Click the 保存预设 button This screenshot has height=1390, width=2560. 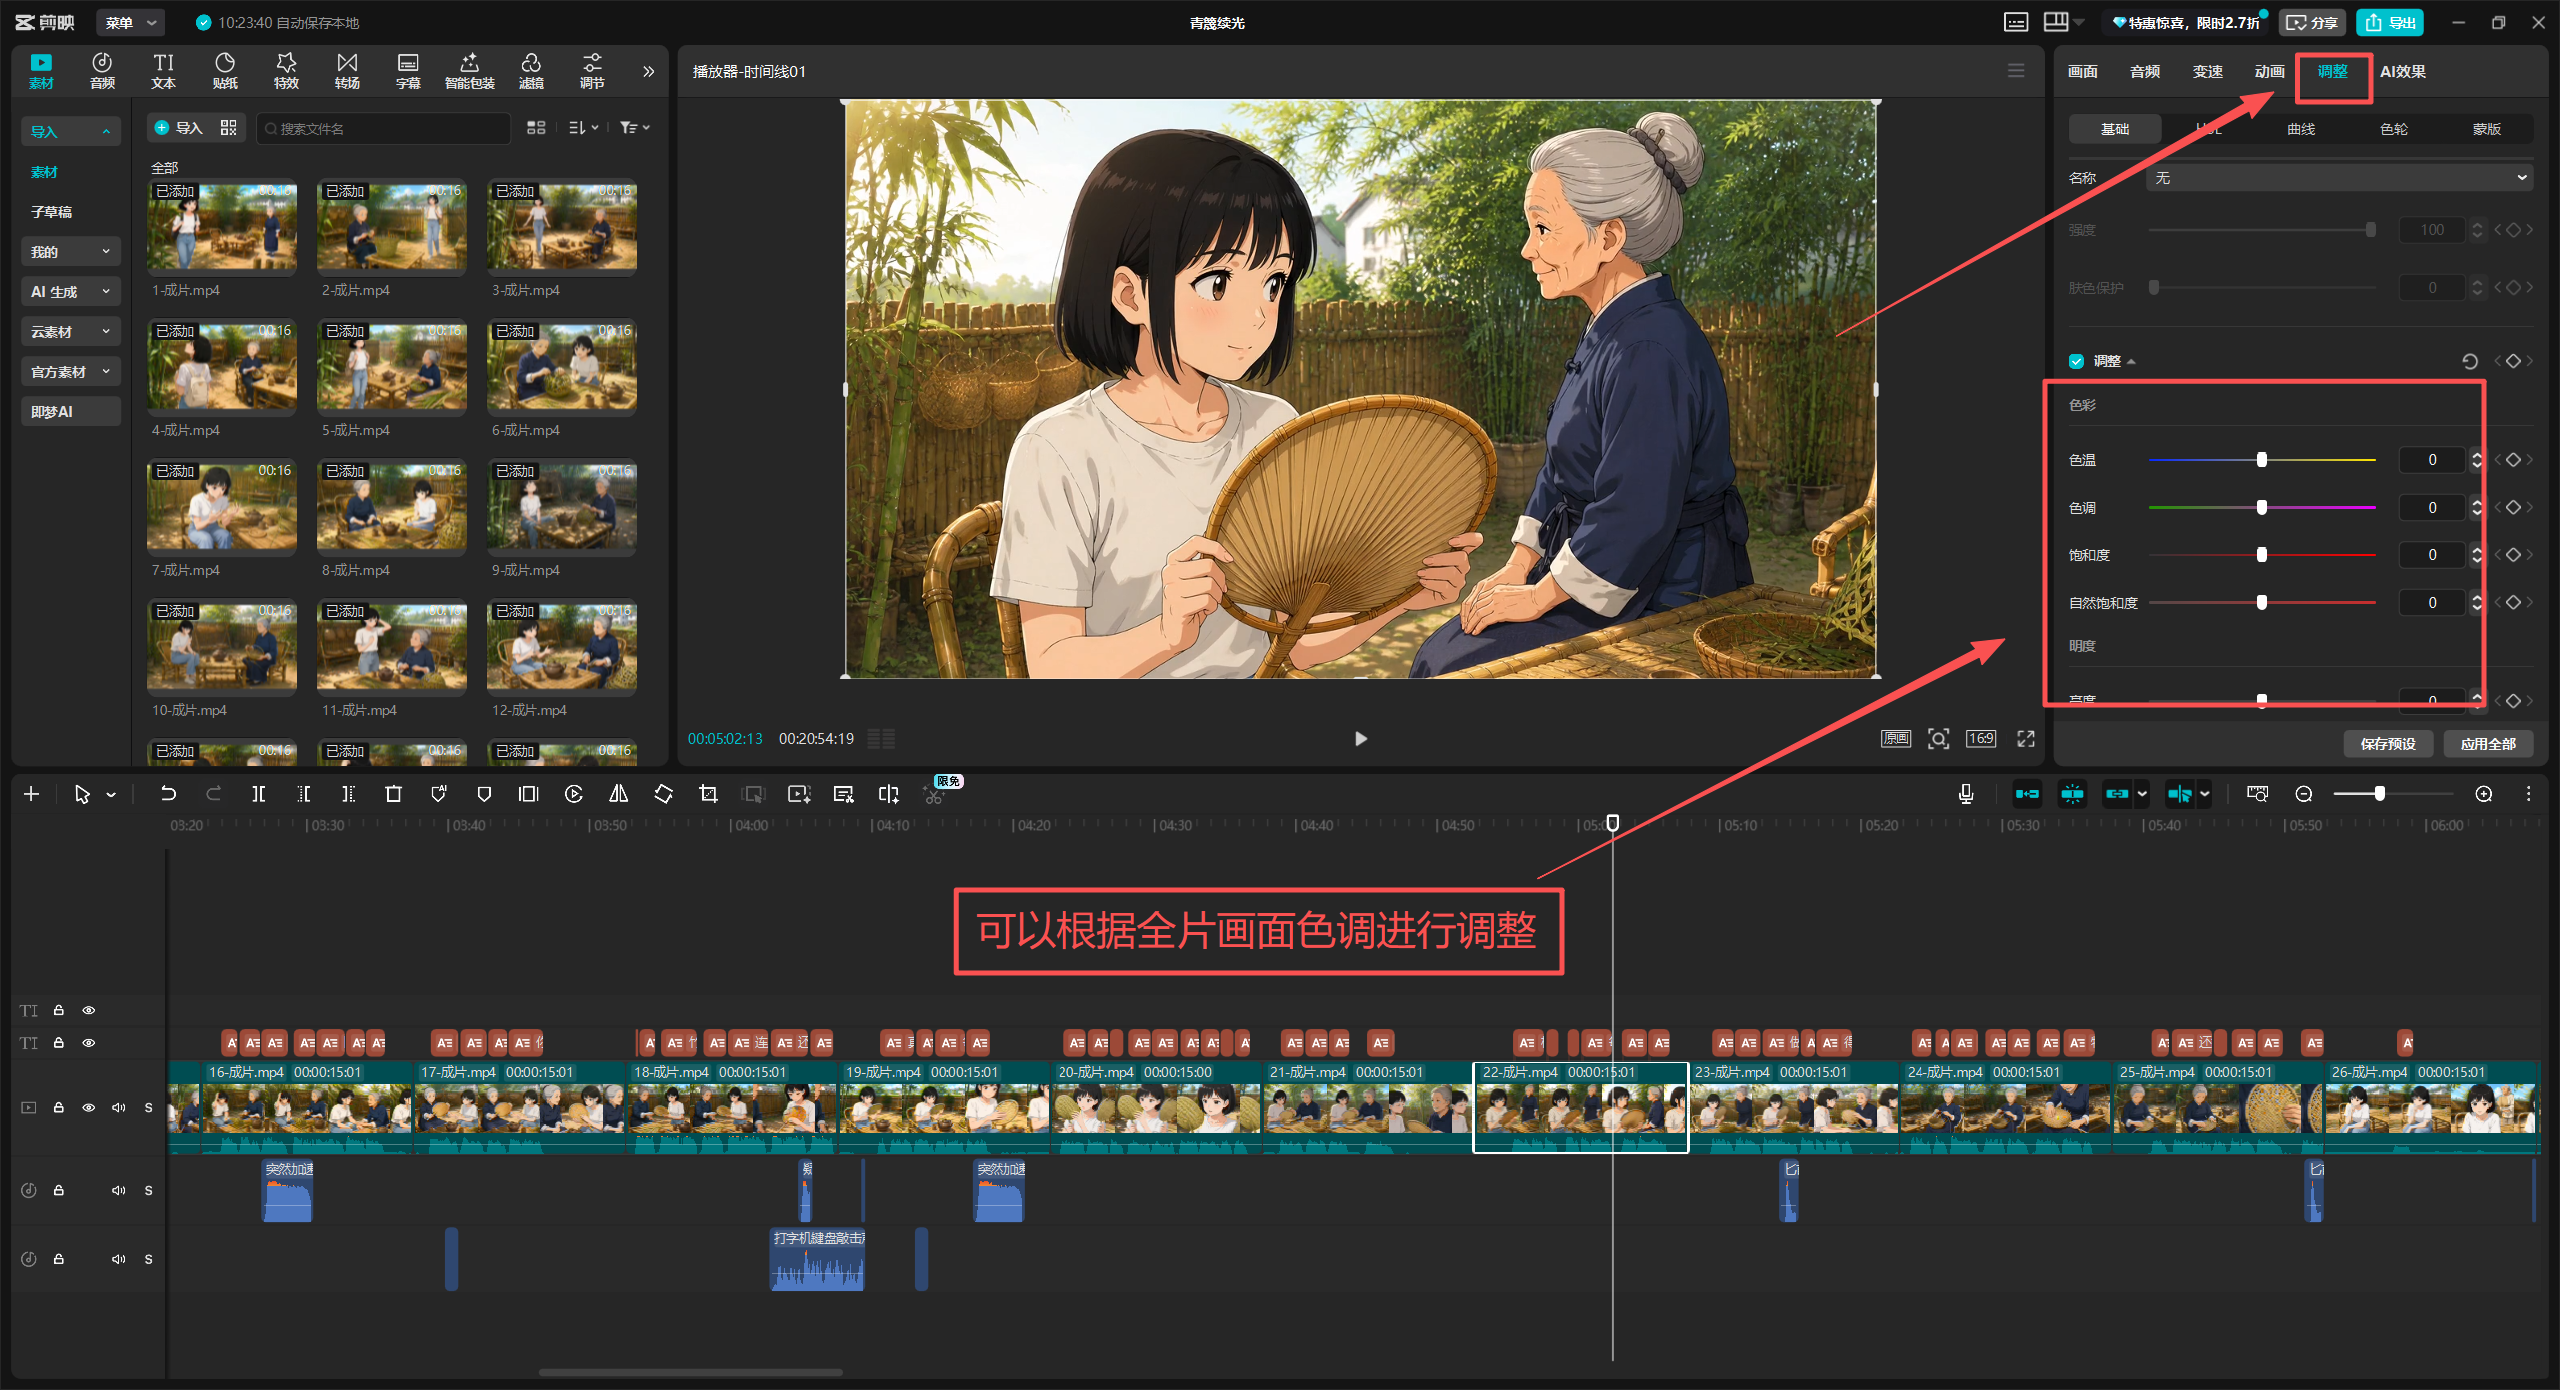2388,744
